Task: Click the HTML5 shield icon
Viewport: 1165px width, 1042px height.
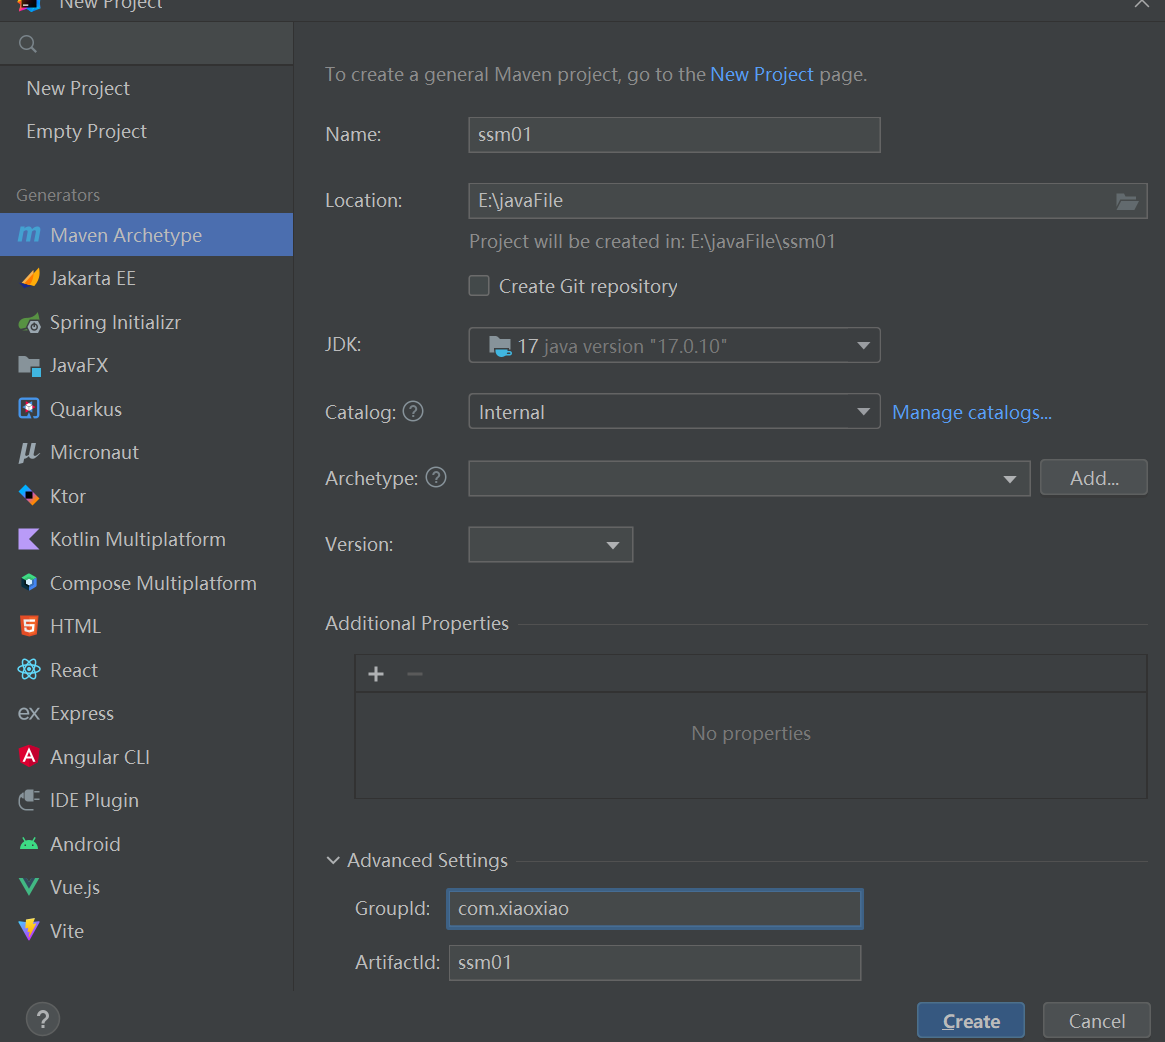Action: coord(29,626)
